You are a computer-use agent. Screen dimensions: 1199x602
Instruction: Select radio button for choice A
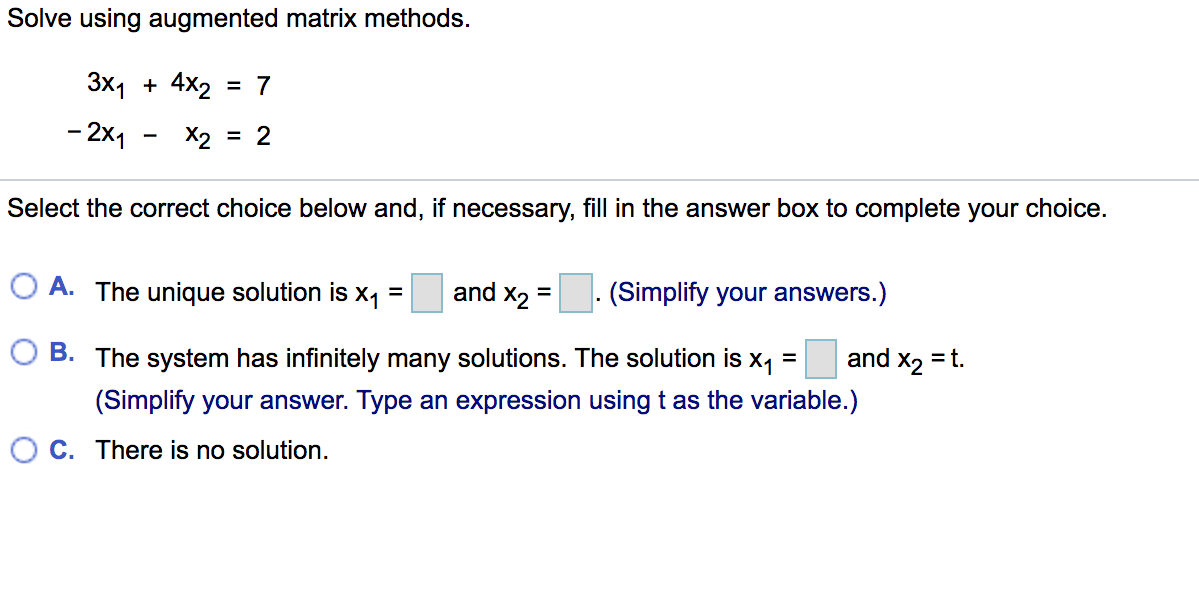click(x=23, y=286)
